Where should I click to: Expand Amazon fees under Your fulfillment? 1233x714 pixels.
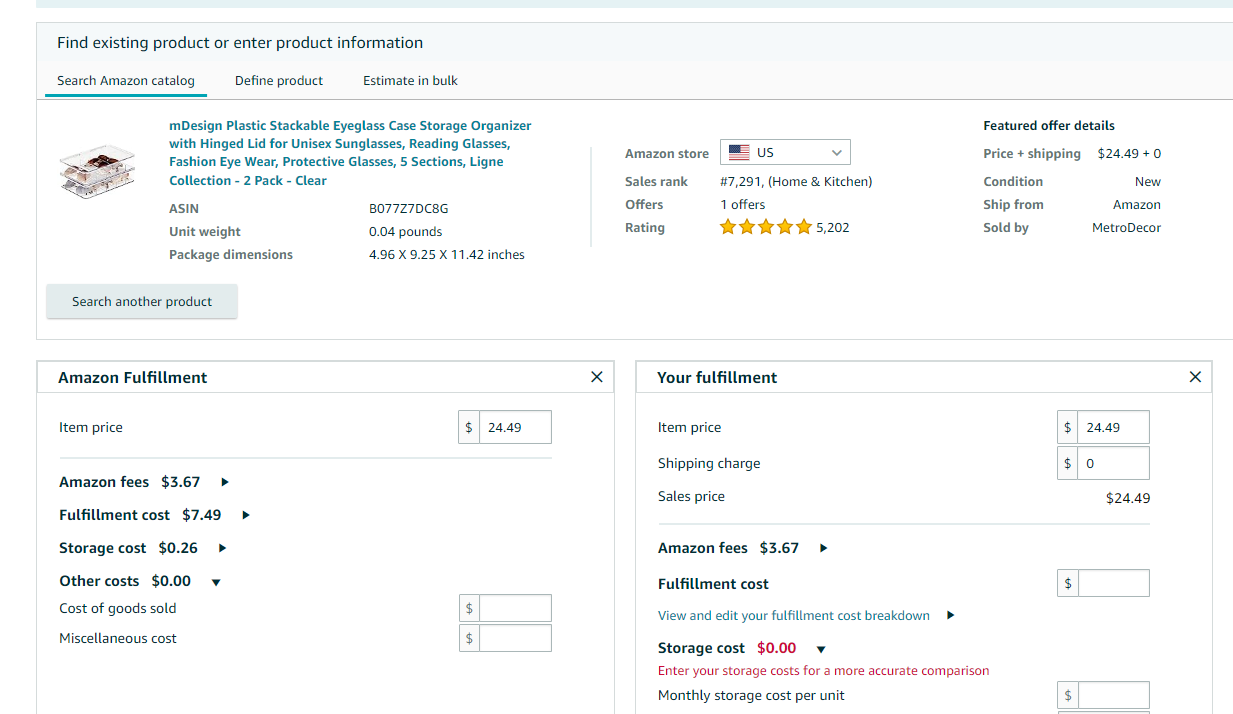tap(823, 548)
